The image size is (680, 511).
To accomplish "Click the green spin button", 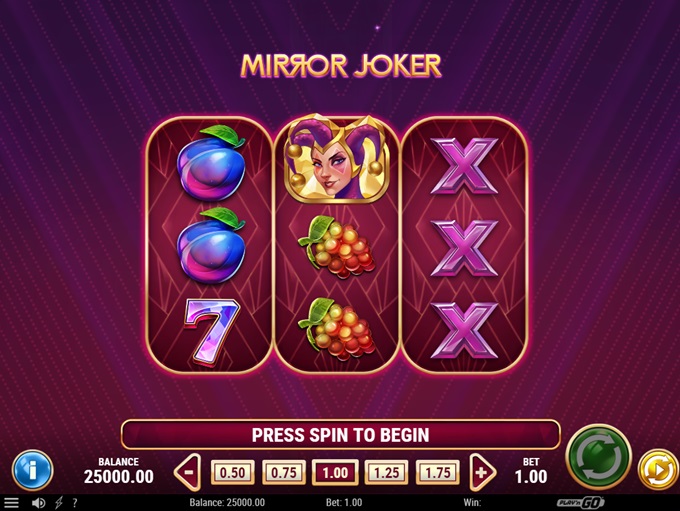I will point(598,457).
